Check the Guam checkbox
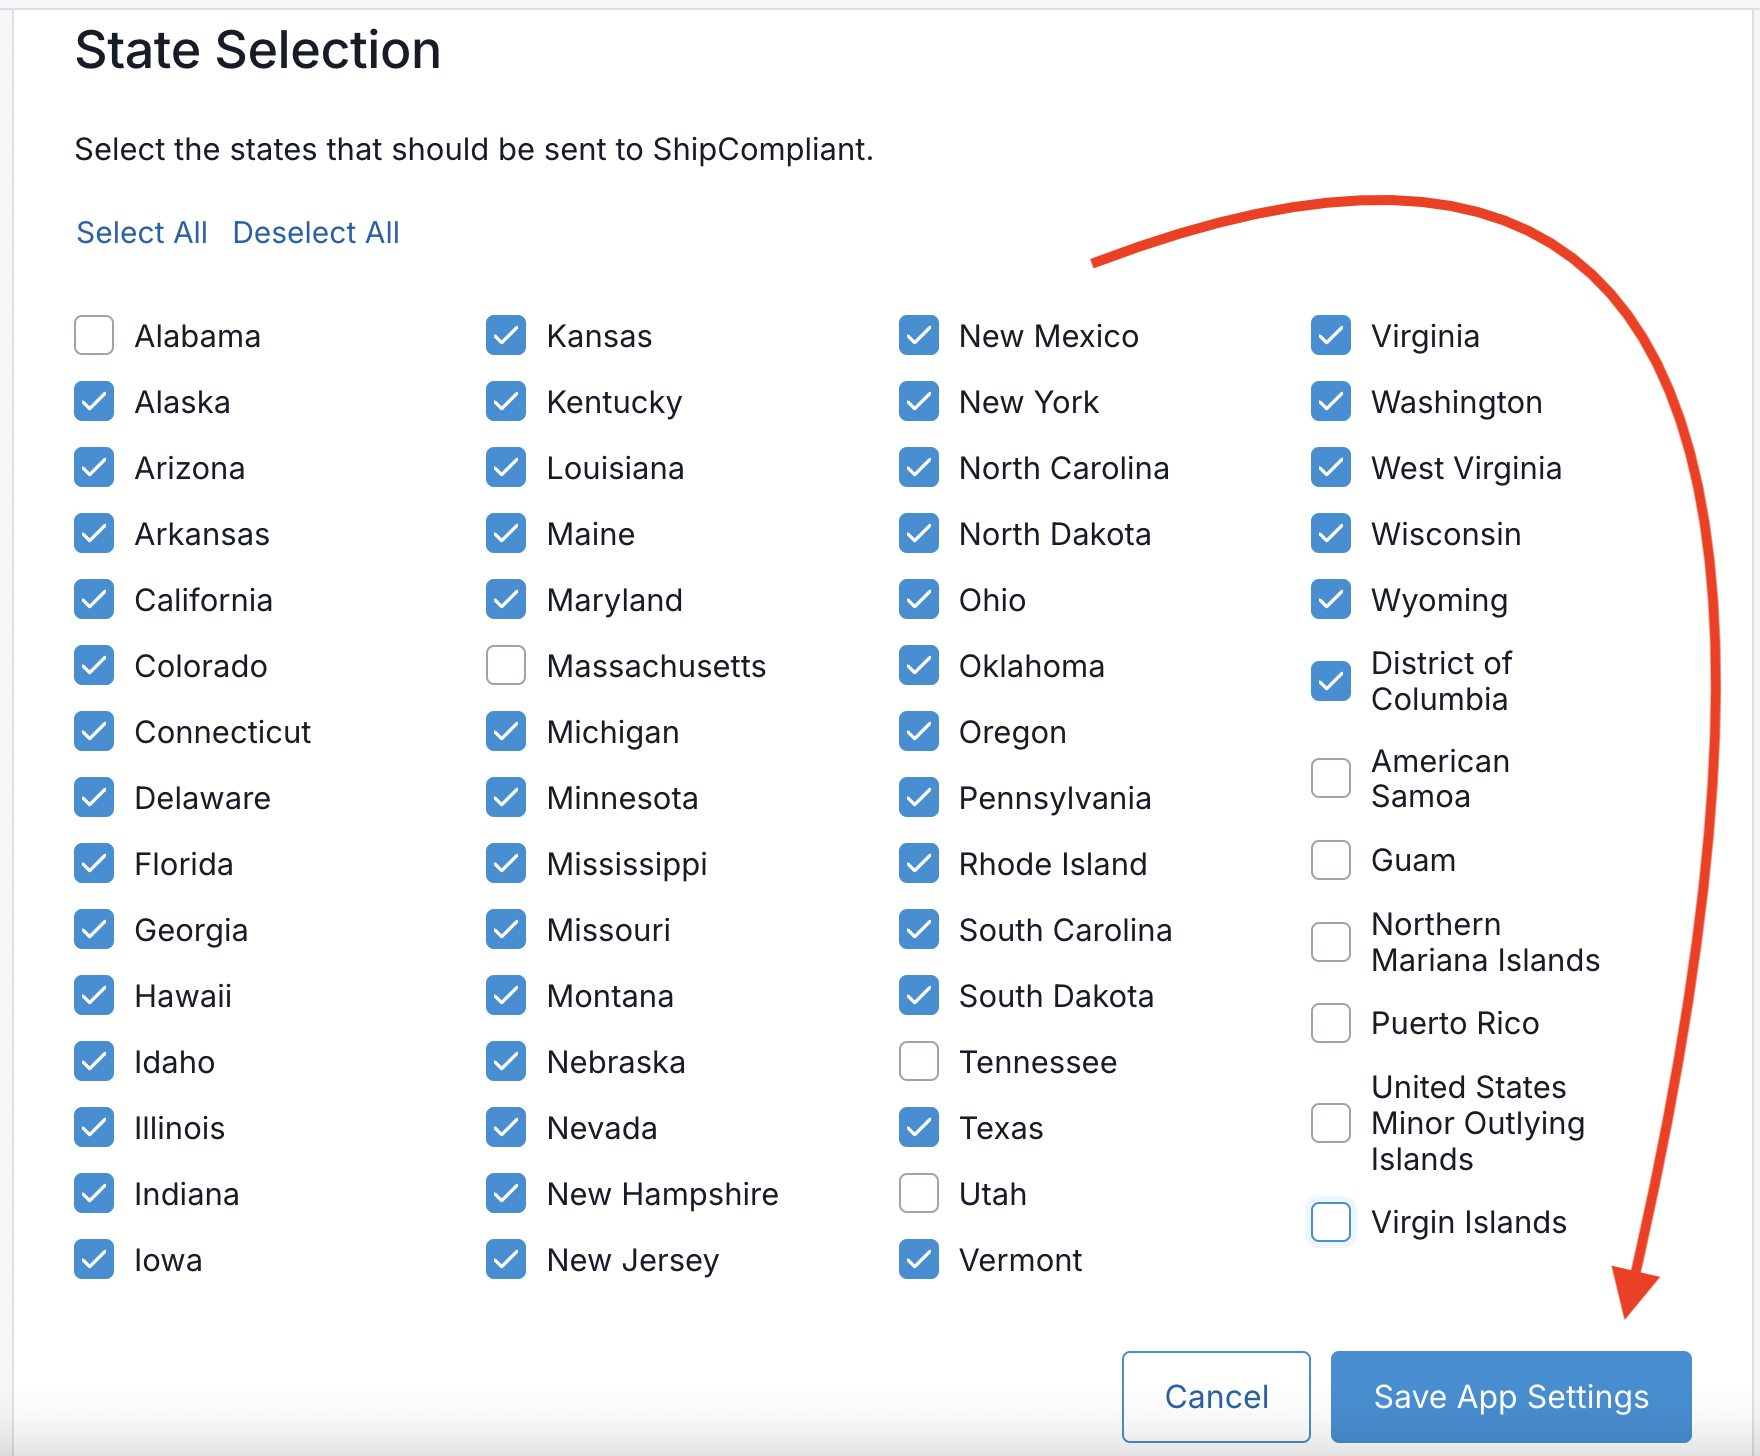 tap(1330, 859)
